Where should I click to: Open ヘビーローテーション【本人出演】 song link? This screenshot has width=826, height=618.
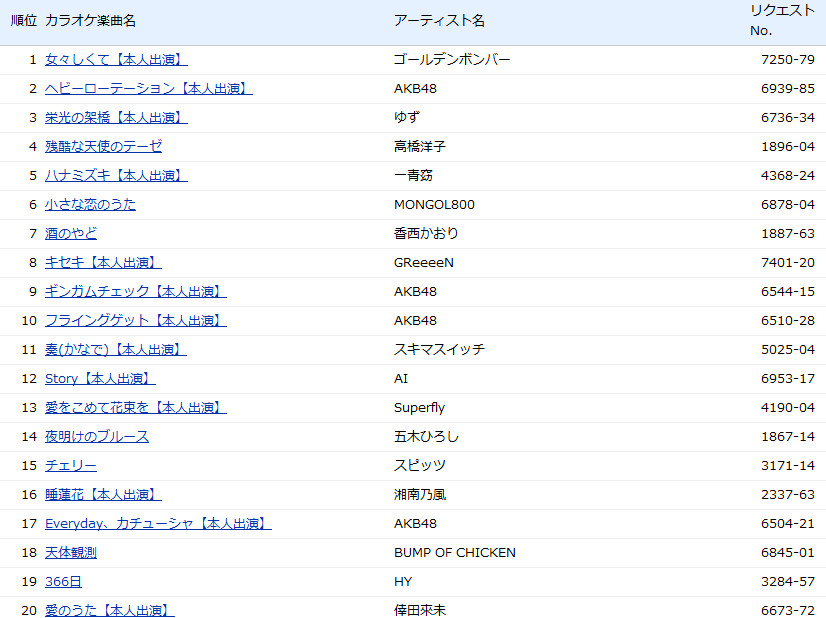point(149,89)
